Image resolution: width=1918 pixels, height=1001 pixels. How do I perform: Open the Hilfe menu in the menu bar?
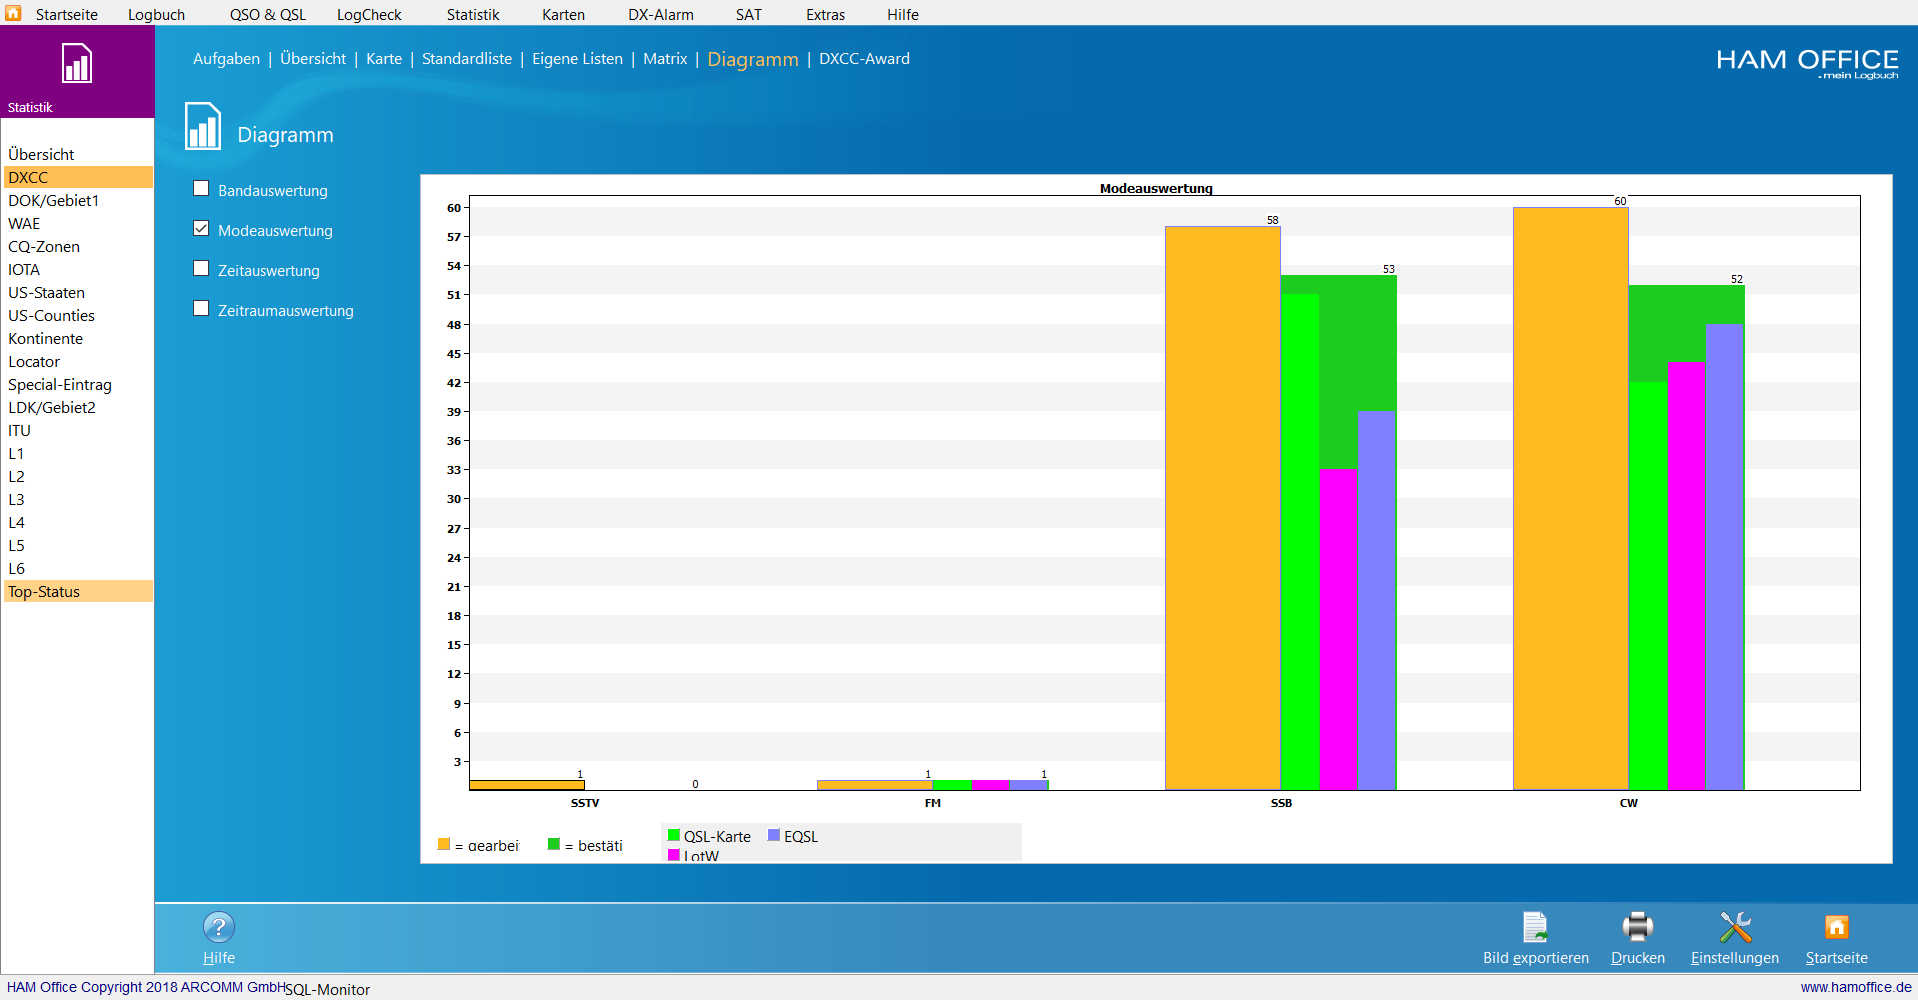coord(902,14)
